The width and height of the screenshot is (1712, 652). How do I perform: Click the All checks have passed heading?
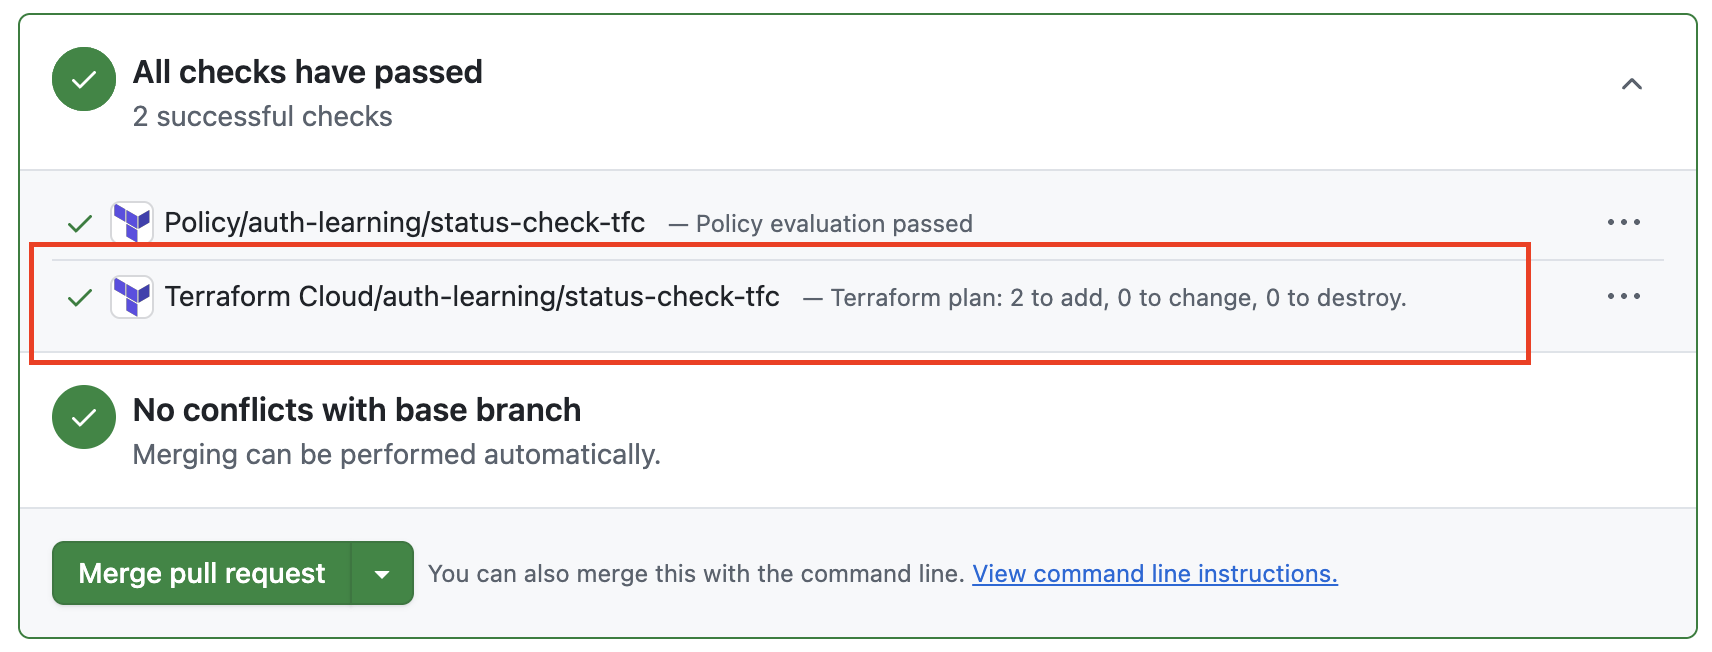click(x=308, y=72)
